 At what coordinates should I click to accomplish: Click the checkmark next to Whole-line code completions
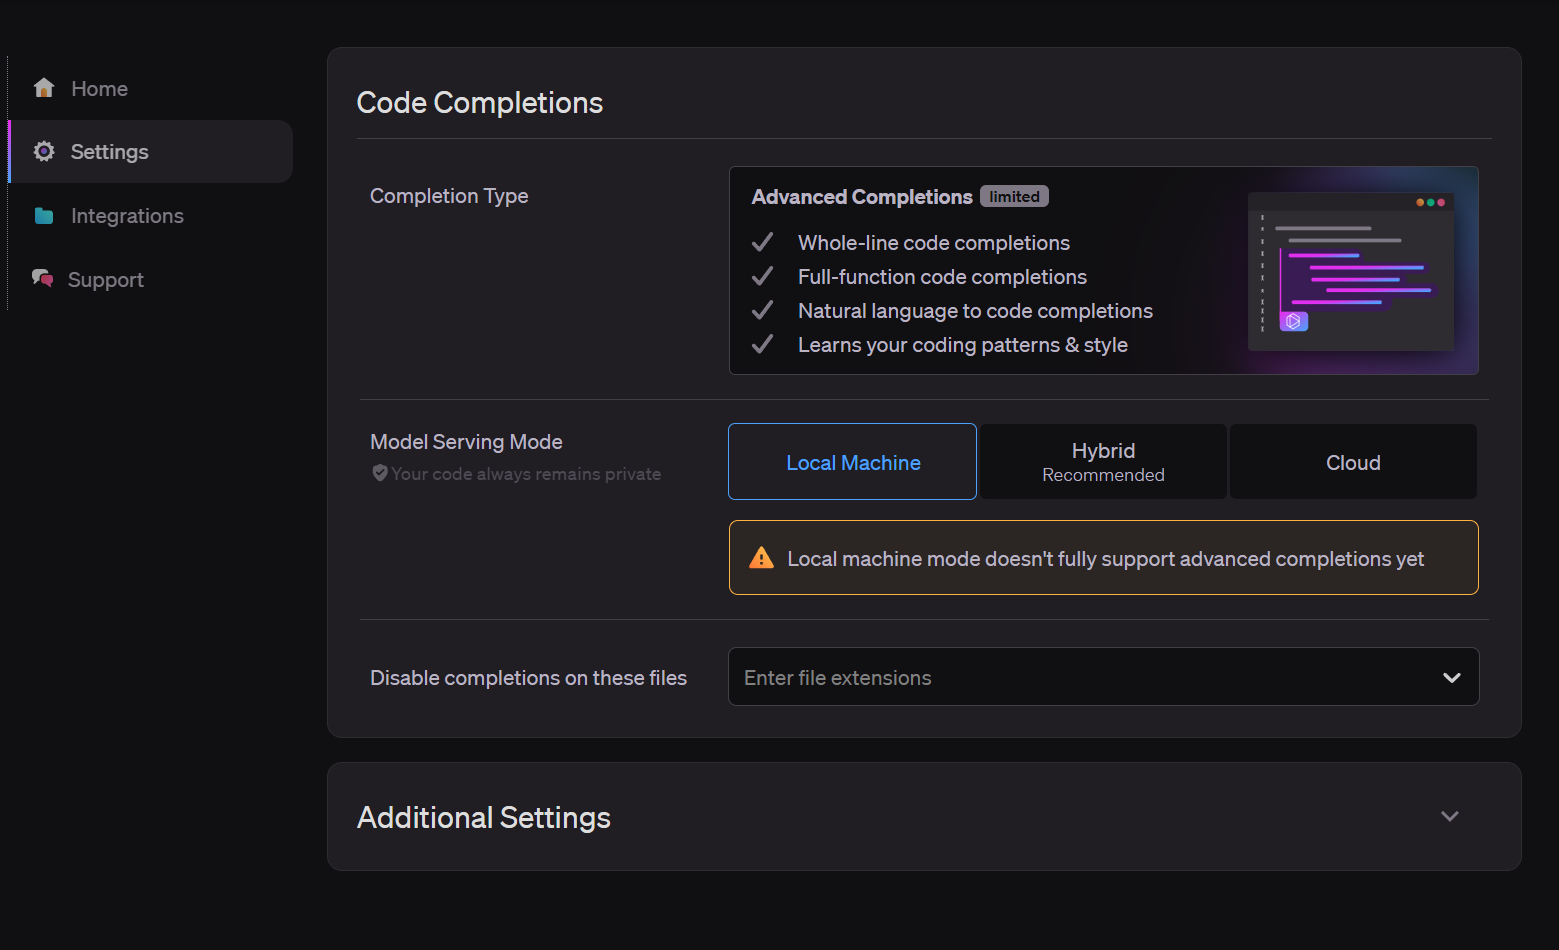pos(762,242)
